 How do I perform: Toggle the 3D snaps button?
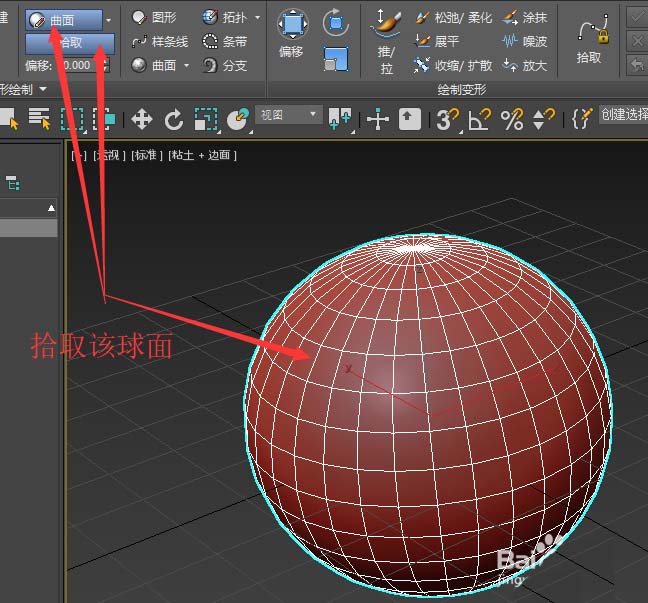[447, 120]
